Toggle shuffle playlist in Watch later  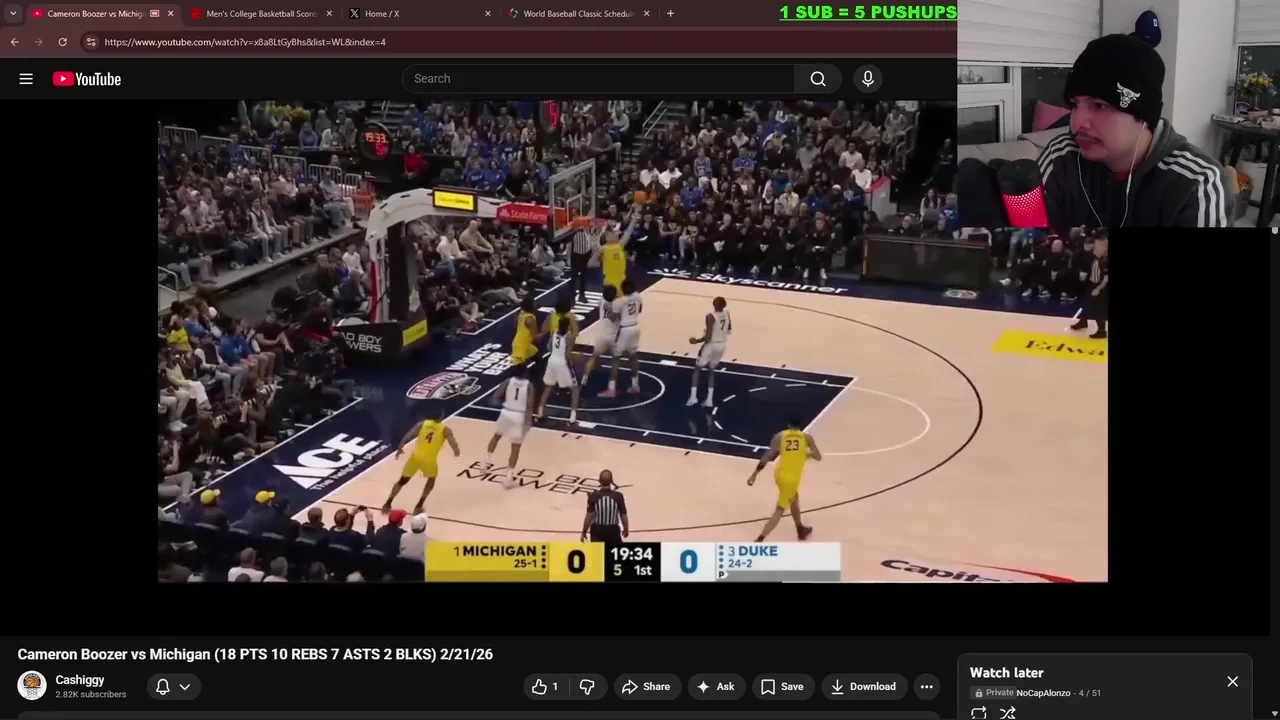pyautogui.click(x=1008, y=713)
